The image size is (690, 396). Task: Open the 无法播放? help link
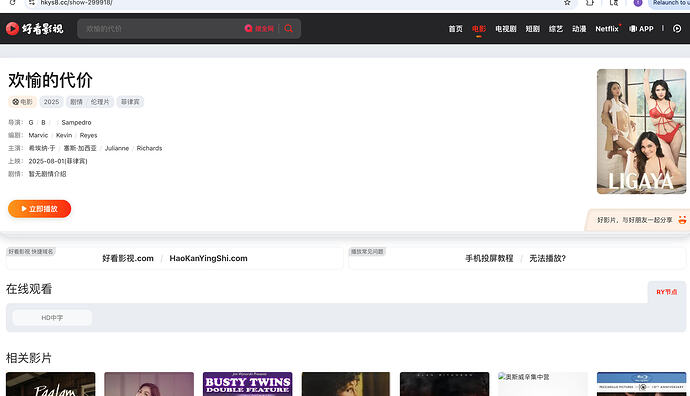[x=547, y=258]
